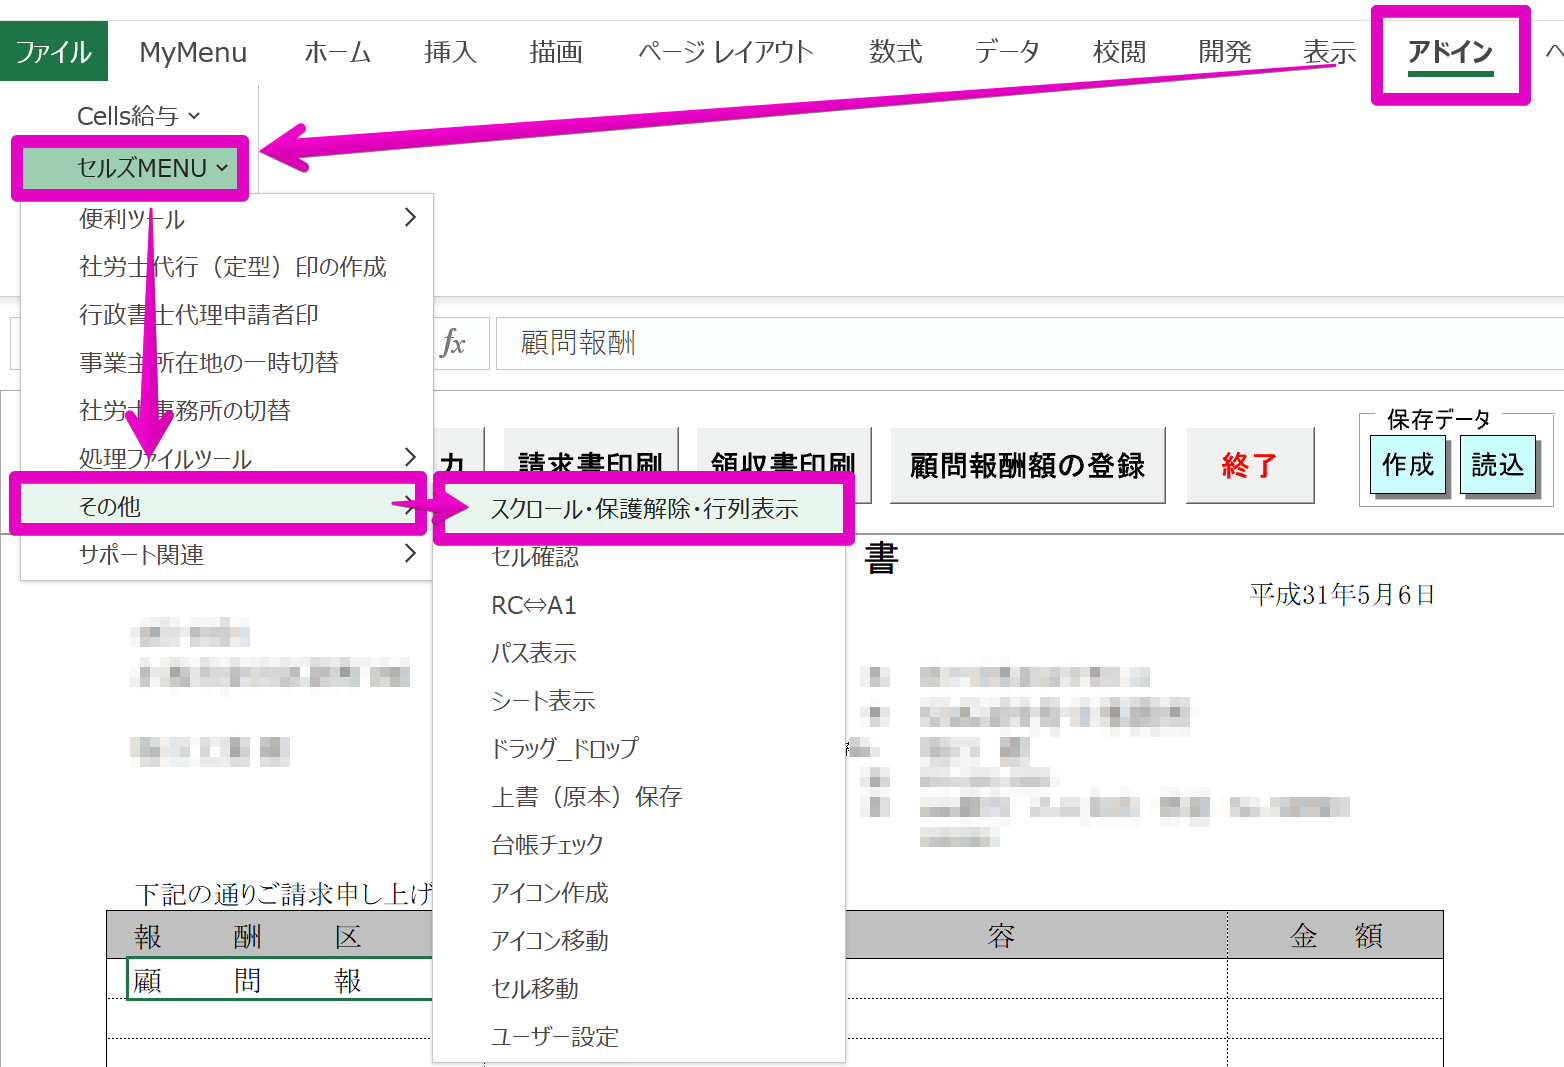Choose 上書（原本）保存 menu item
The width and height of the screenshot is (1564, 1067).
[586, 797]
